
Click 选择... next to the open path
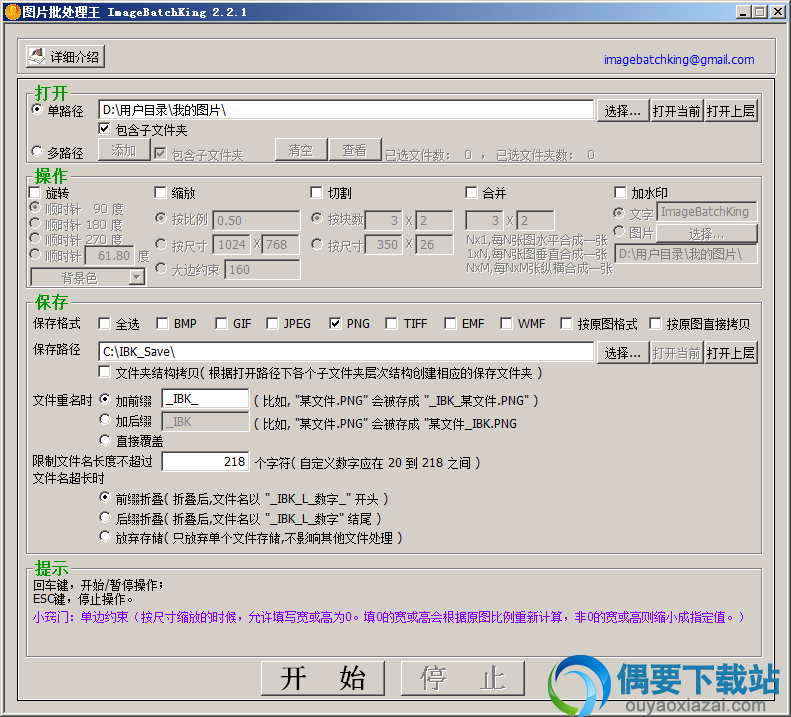tap(623, 111)
